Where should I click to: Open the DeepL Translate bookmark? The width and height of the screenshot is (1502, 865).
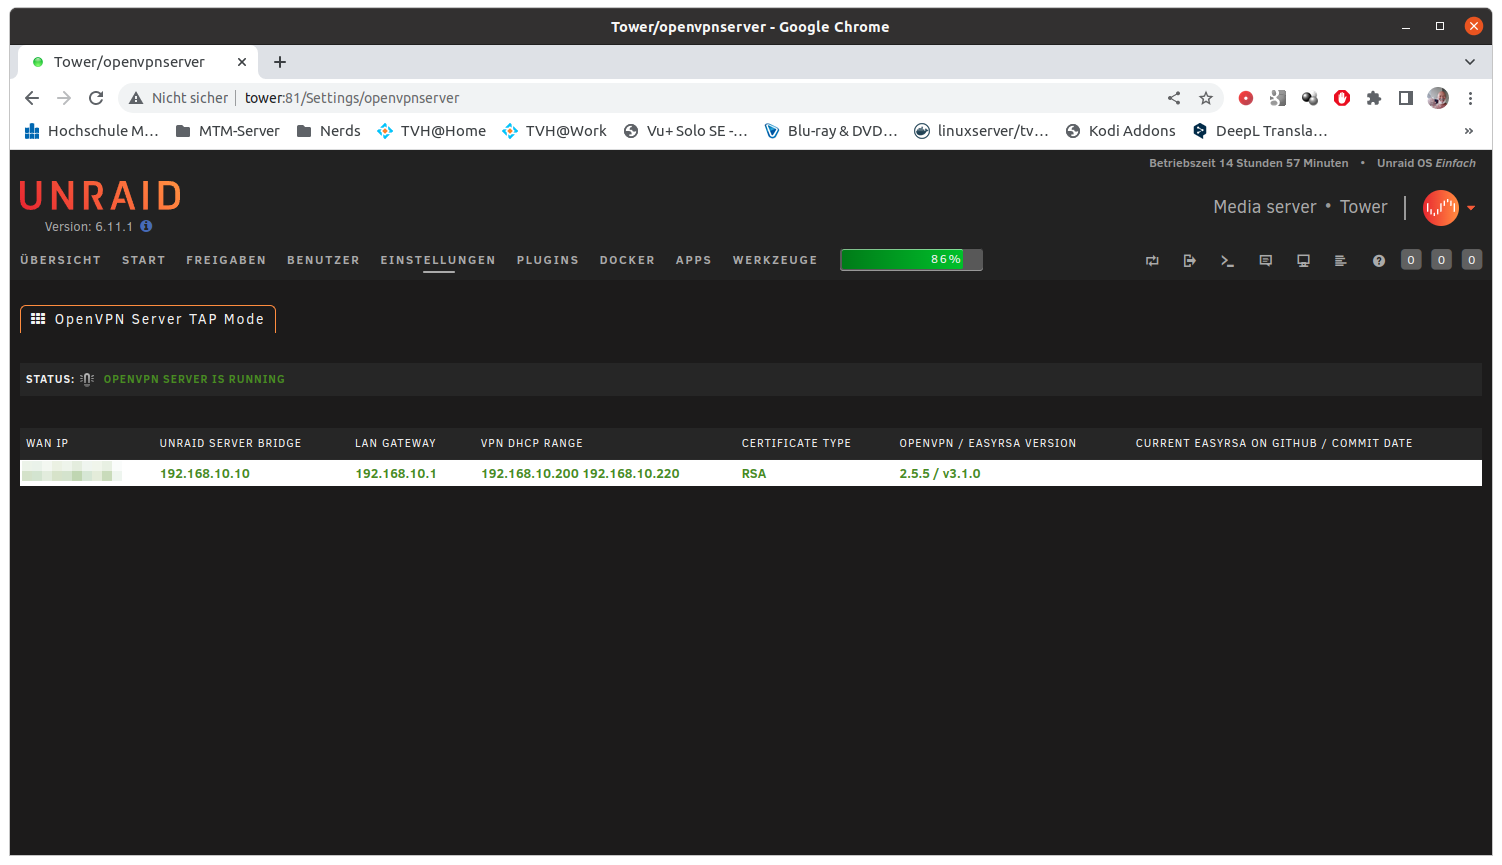click(x=1260, y=131)
